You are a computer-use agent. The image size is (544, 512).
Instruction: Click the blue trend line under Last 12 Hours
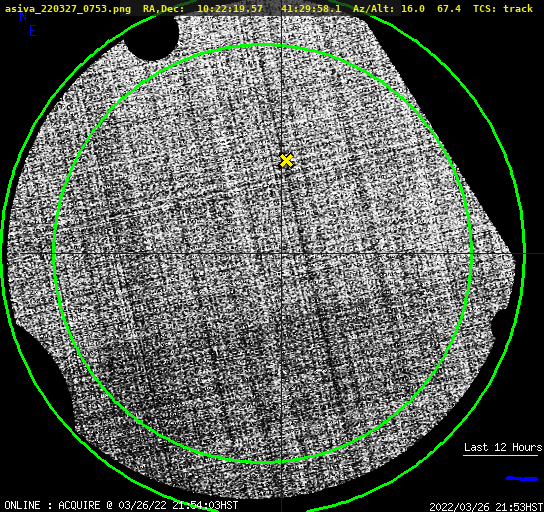[522, 478]
